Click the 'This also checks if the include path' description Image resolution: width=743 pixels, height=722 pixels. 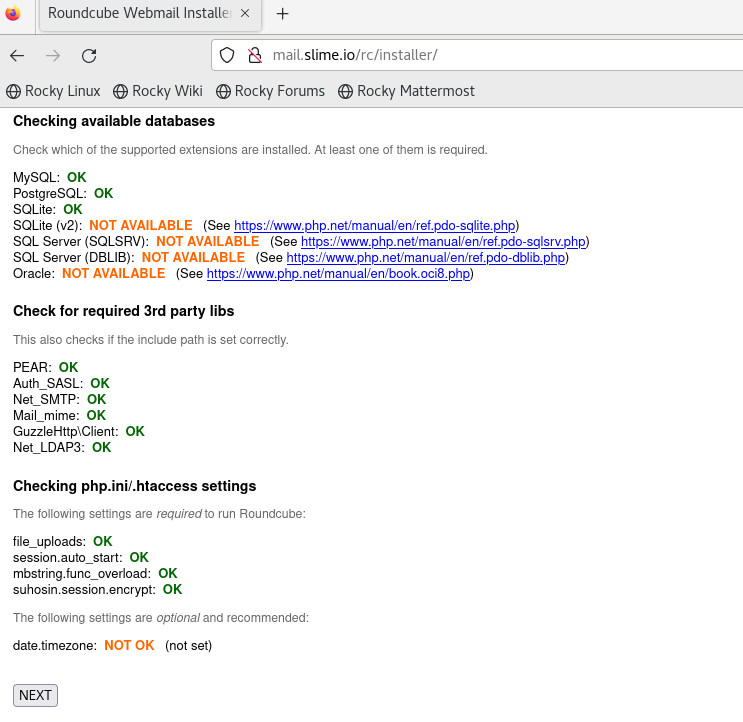(x=151, y=340)
